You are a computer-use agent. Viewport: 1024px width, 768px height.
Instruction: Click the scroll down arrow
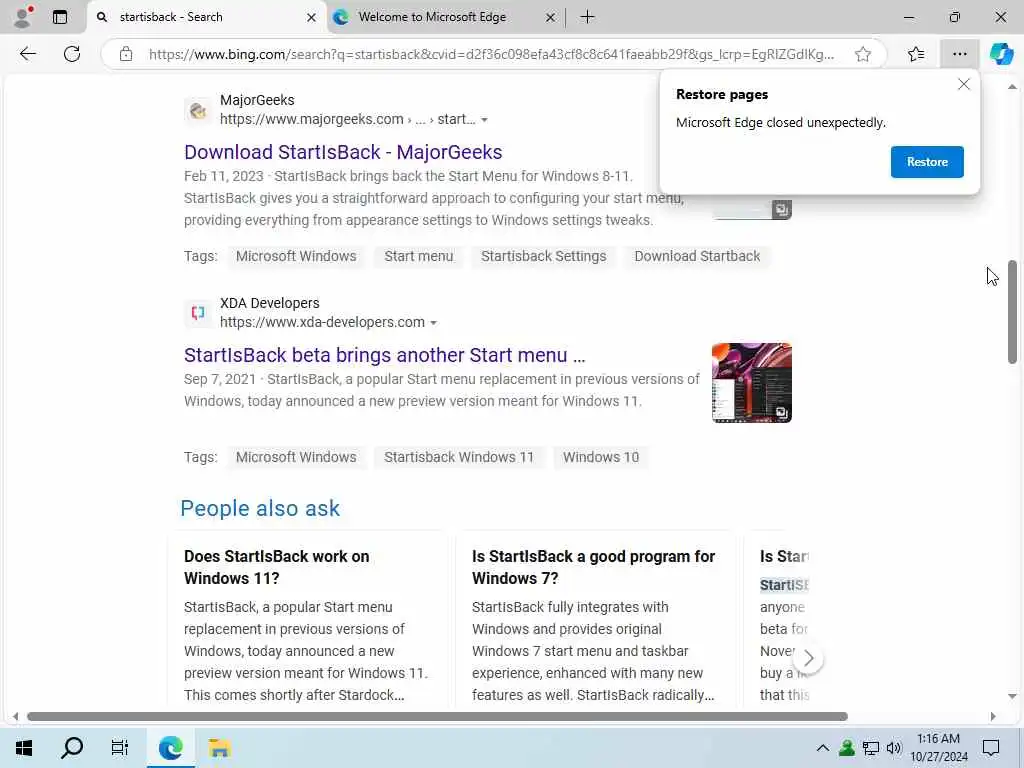[x=1012, y=696]
